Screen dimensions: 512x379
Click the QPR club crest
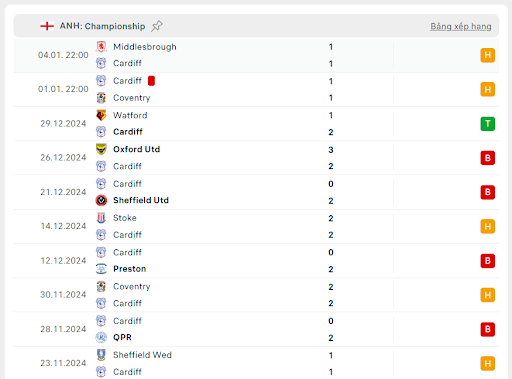click(101, 338)
